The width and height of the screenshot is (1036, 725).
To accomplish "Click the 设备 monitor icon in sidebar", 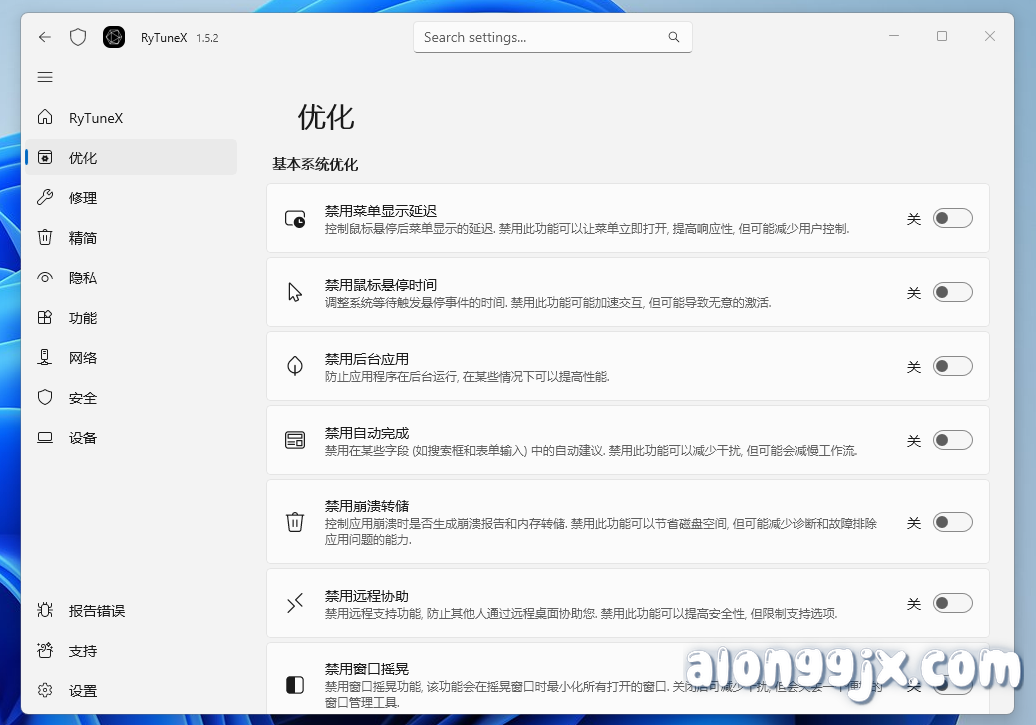I will pyautogui.click(x=45, y=437).
